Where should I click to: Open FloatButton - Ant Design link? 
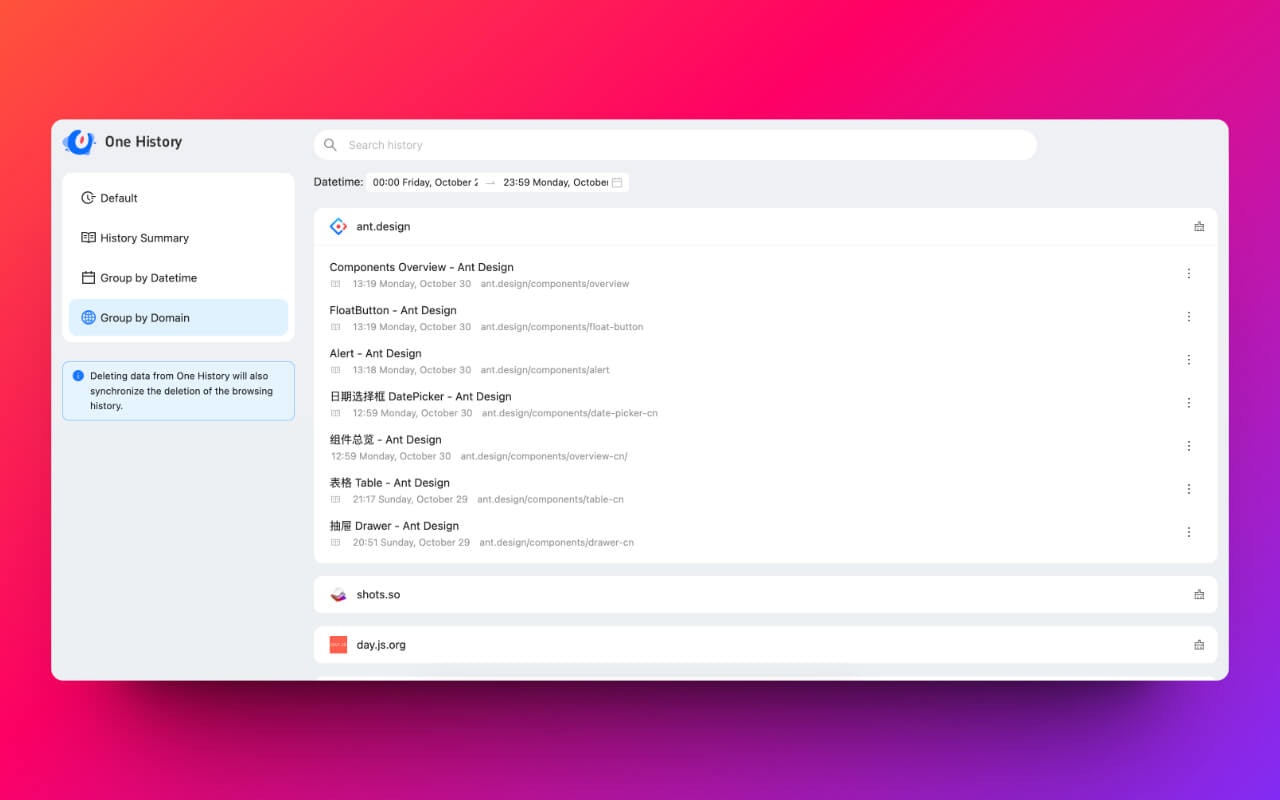tap(393, 311)
